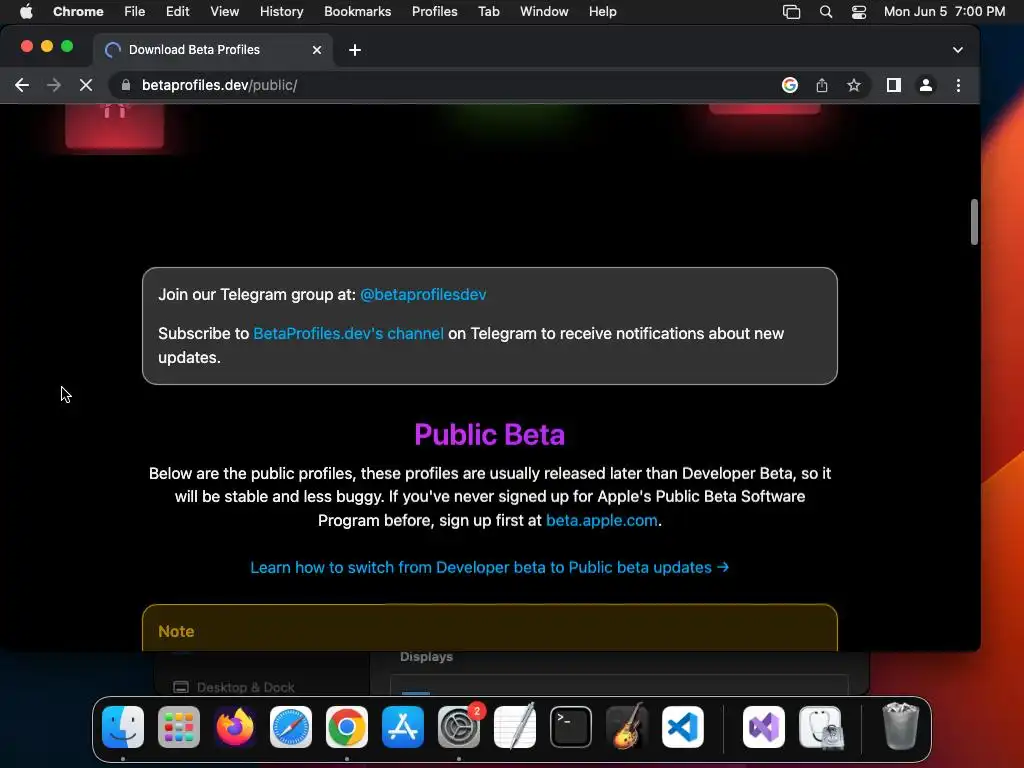The image size is (1024, 768).
Task: Share this page from address bar
Action: tap(822, 85)
